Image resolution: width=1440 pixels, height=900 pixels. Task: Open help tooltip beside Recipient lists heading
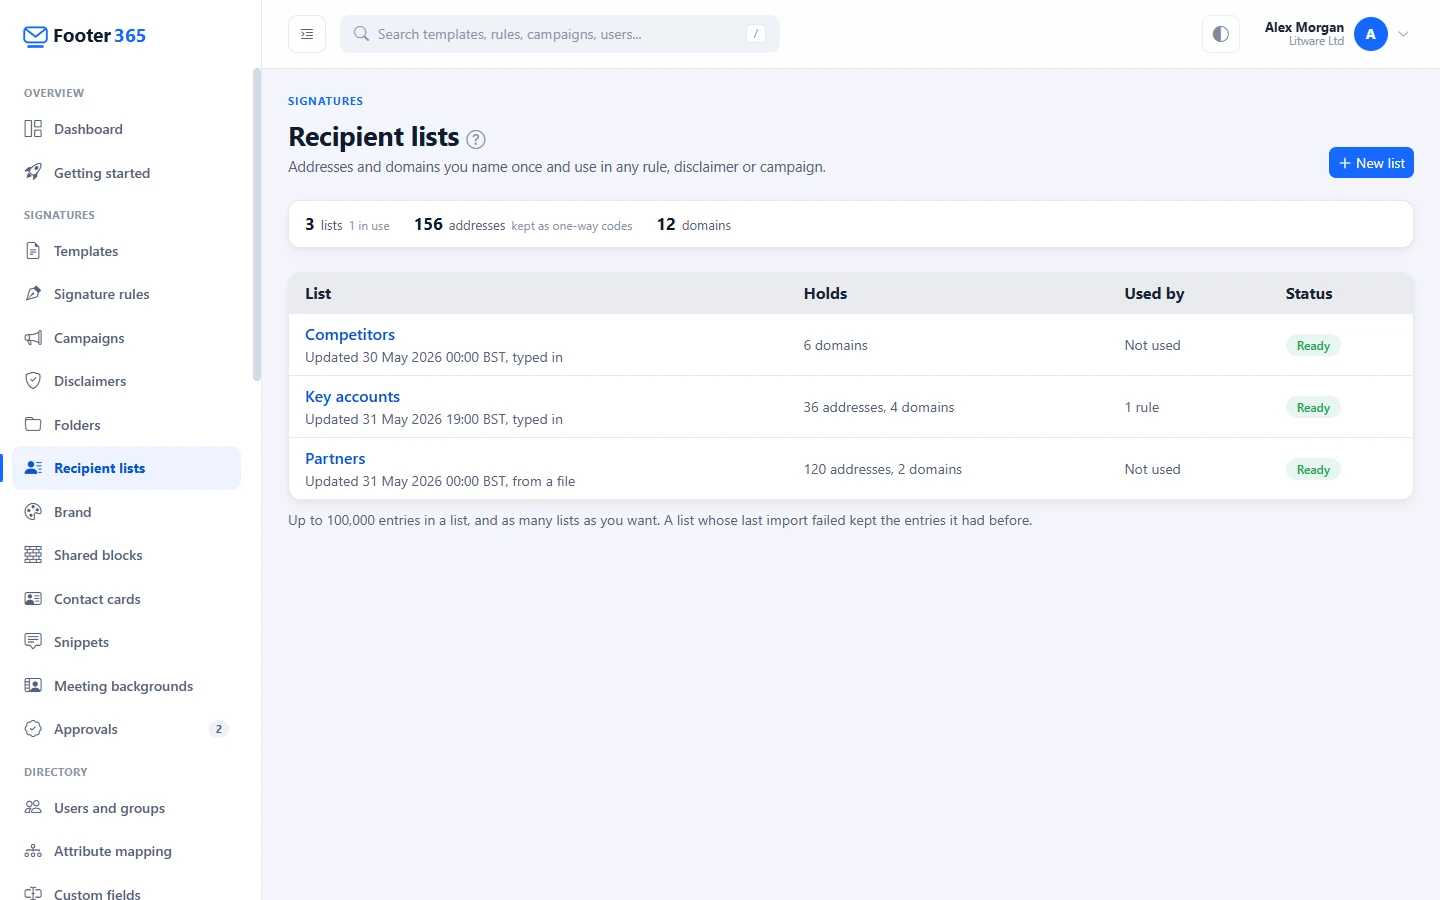476,139
